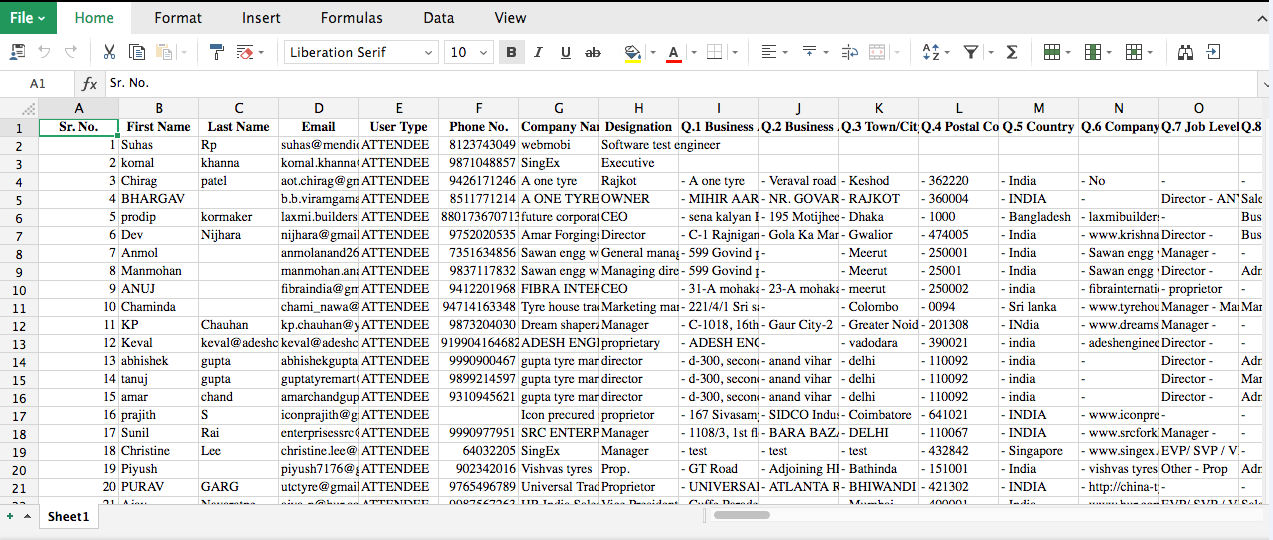Select column header D
This screenshot has width=1273, height=540.
[318, 108]
